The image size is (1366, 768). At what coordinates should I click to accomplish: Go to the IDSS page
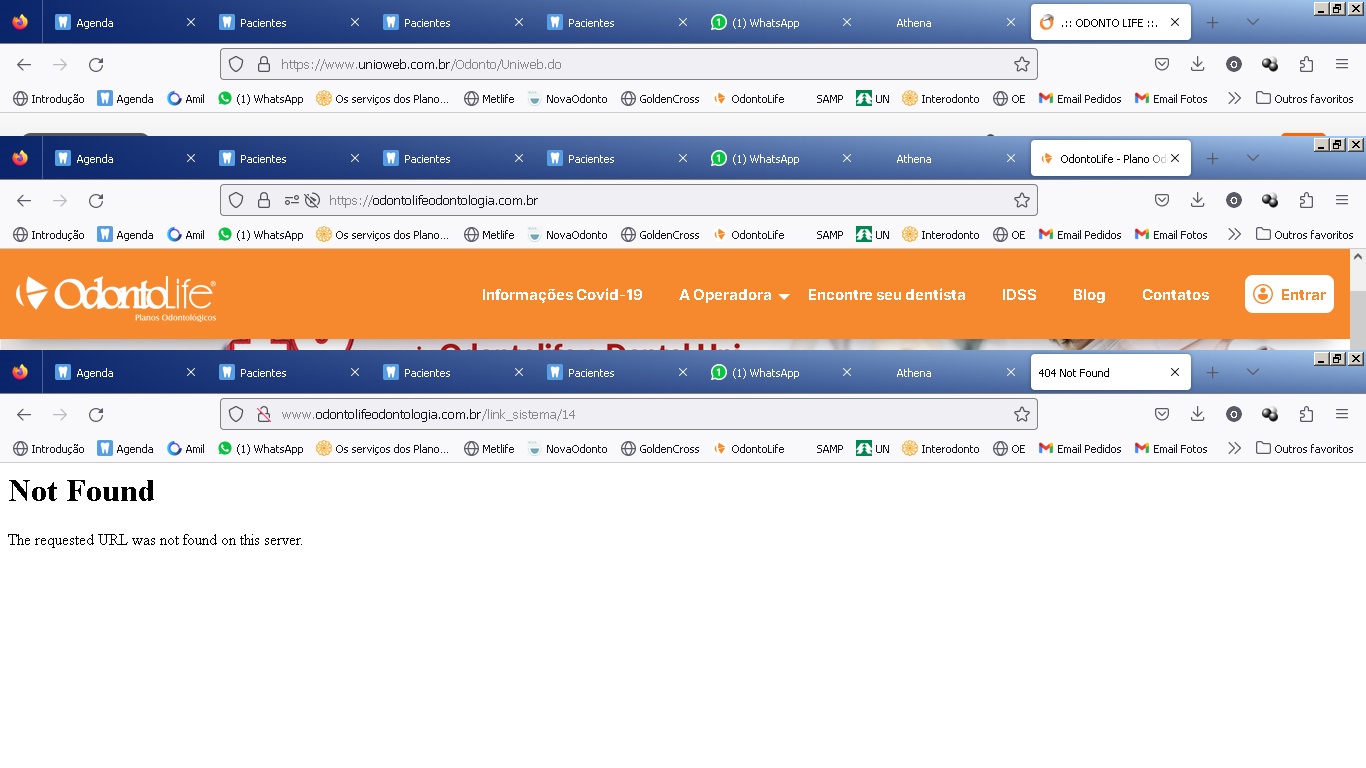tap(1019, 295)
